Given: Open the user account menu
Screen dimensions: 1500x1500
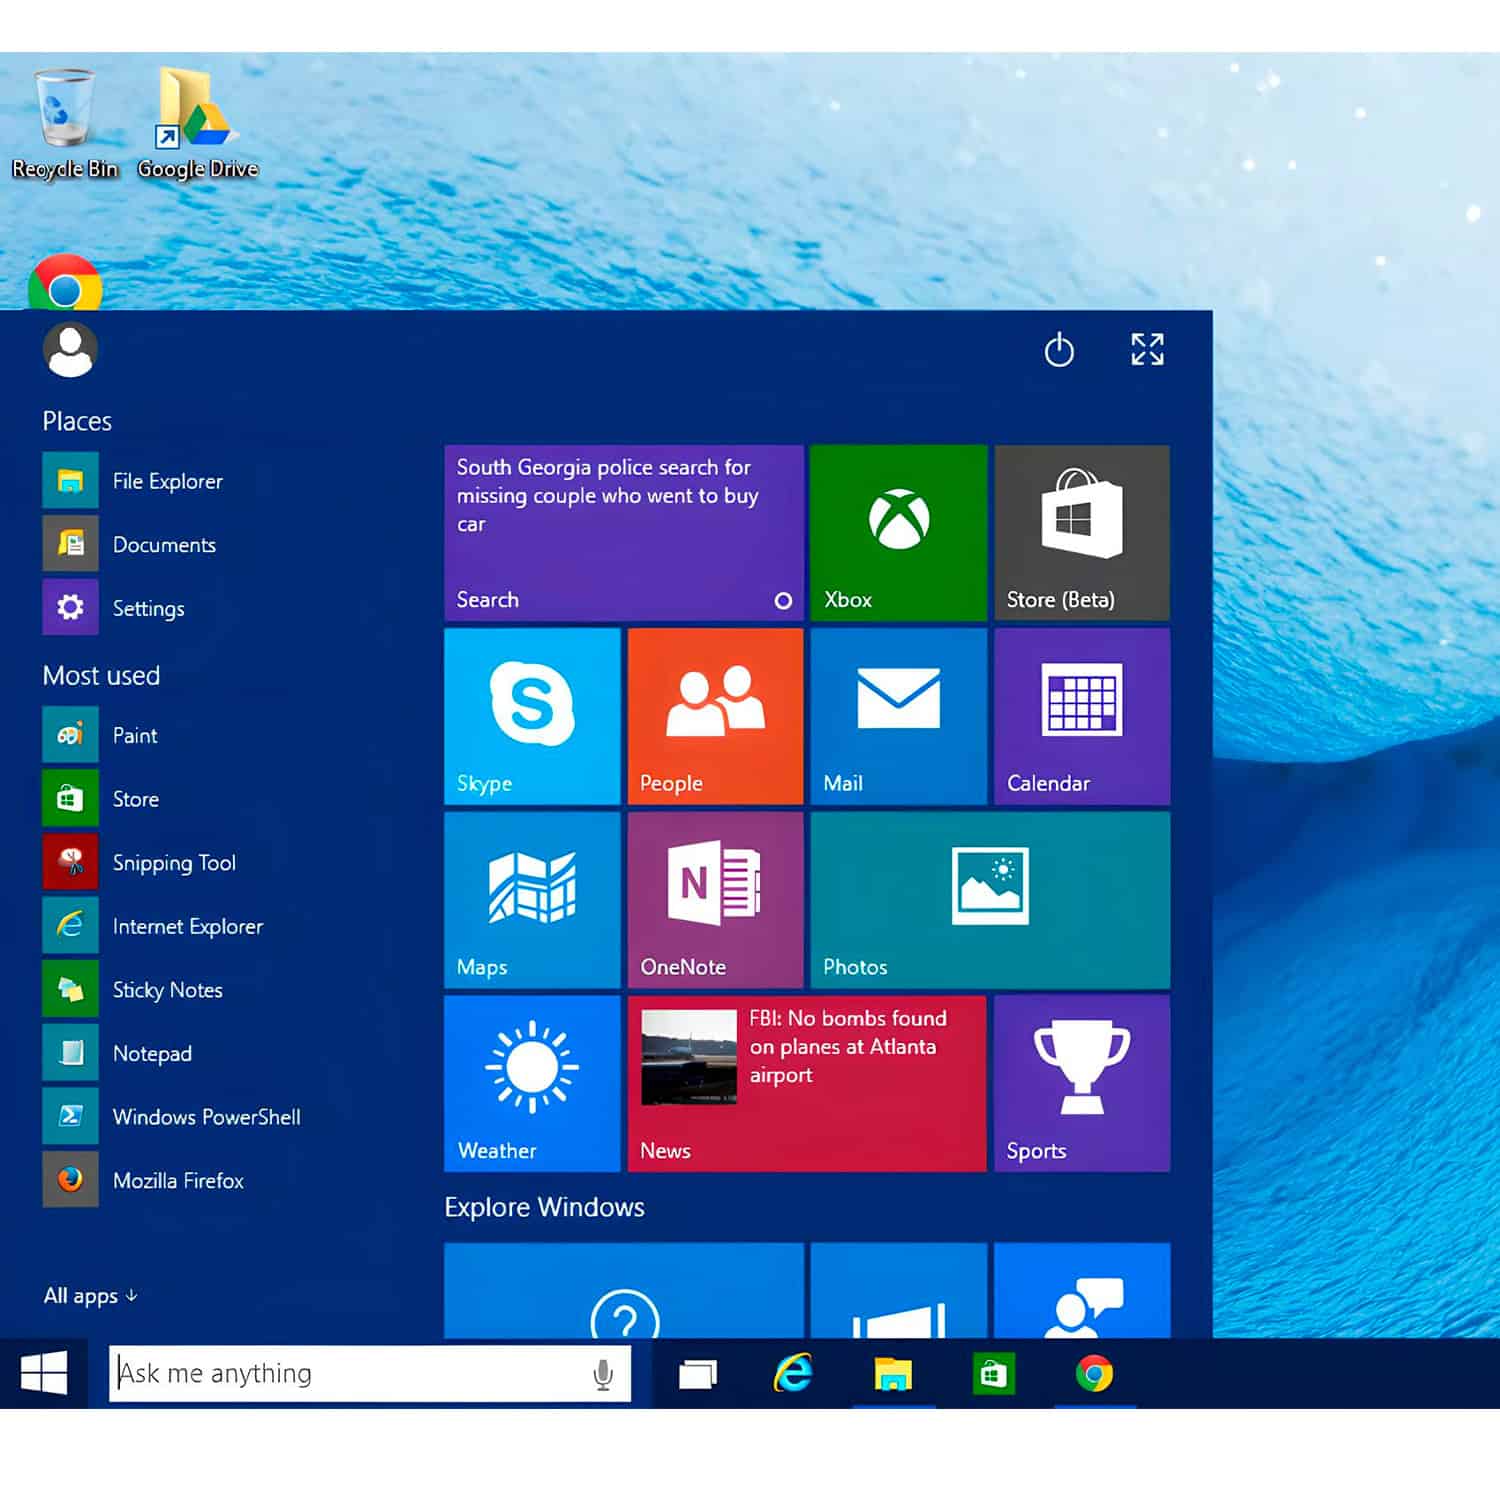Looking at the screenshot, I should pyautogui.click(x=70, y=350).
